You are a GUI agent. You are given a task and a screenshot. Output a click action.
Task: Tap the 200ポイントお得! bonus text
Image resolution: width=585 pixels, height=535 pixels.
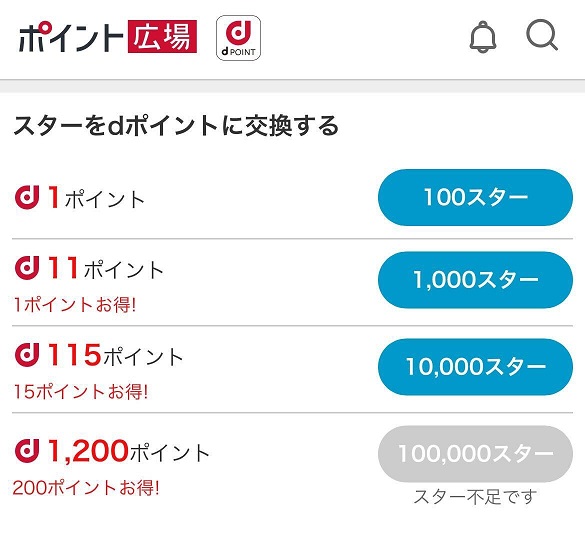[x=86, y=488]
